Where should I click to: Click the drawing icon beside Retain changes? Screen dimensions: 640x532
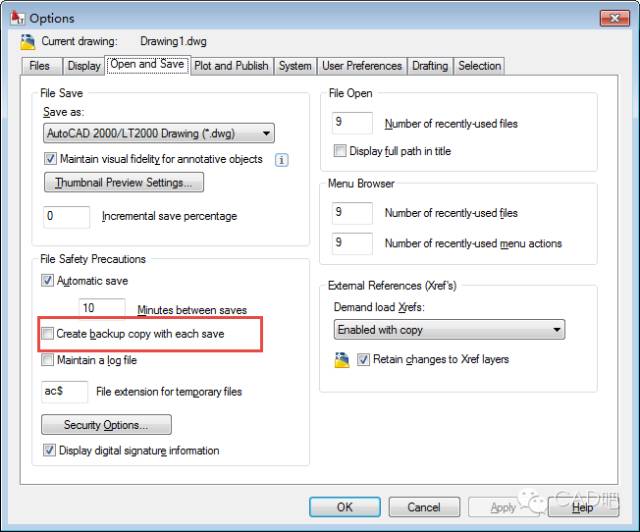click(341, 359)
